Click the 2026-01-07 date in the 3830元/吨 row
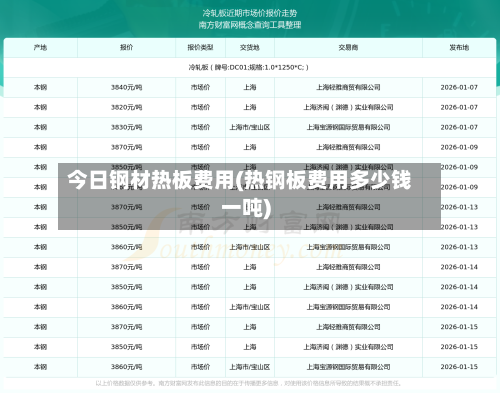 click(459, 127)
